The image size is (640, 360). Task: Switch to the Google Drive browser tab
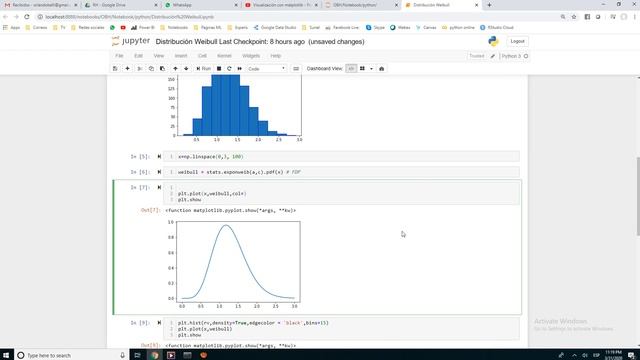[x=120, y=5]
